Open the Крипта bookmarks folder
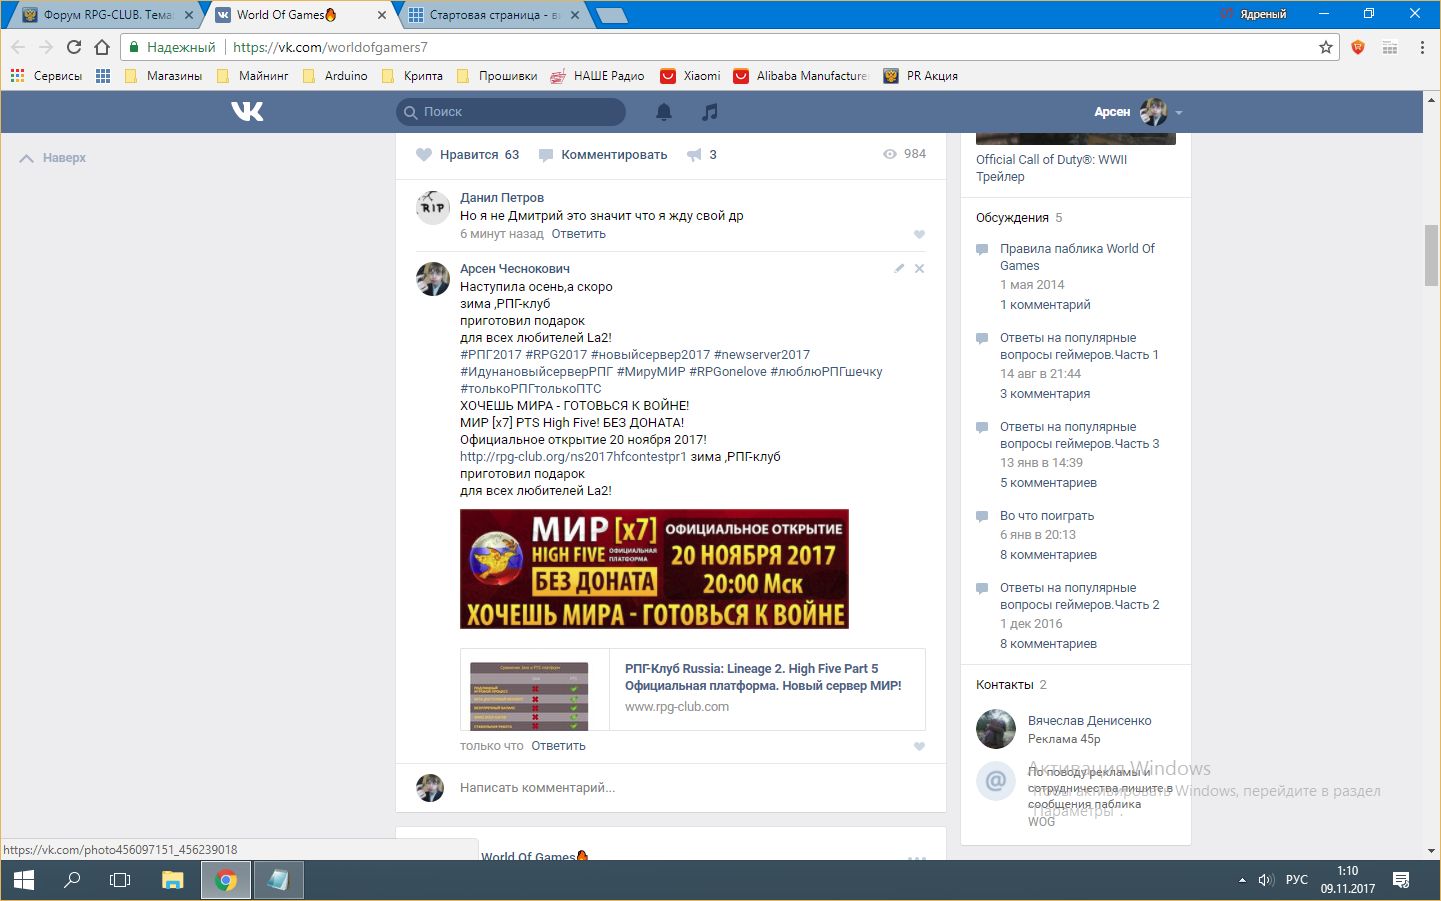 (x=412, y=76)
